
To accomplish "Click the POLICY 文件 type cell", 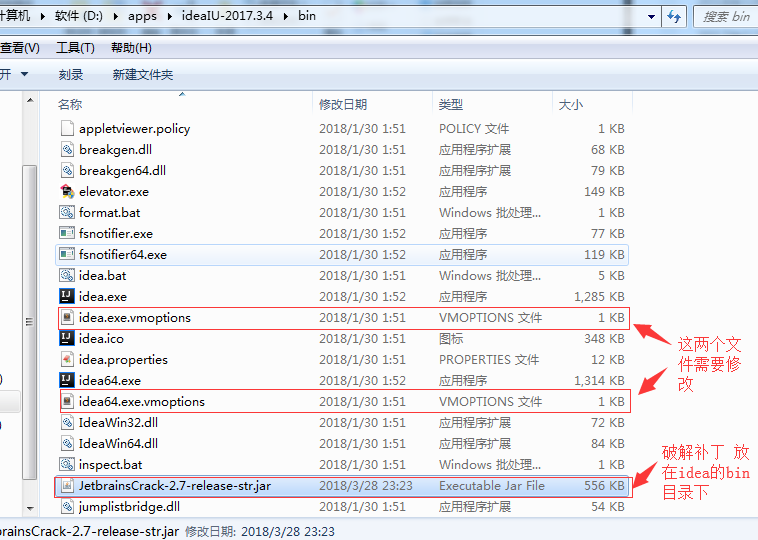I will pos(474,129).
